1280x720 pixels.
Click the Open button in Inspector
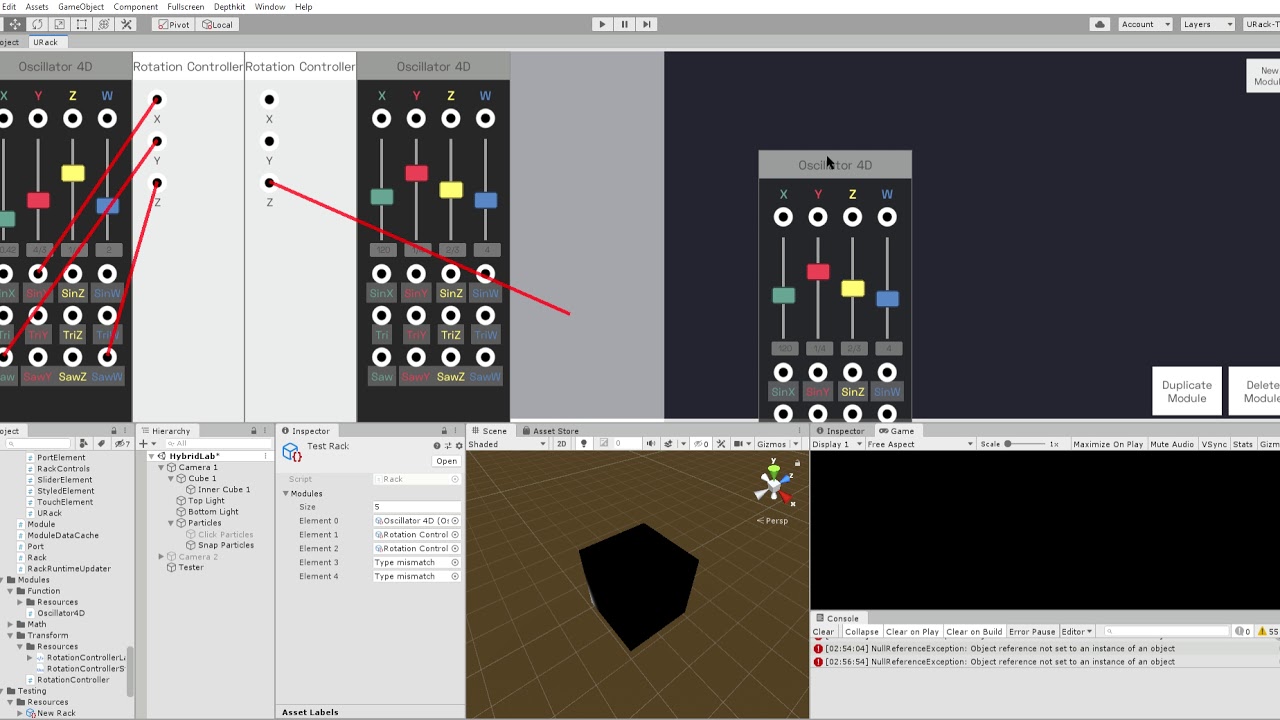tap(446, 461)
